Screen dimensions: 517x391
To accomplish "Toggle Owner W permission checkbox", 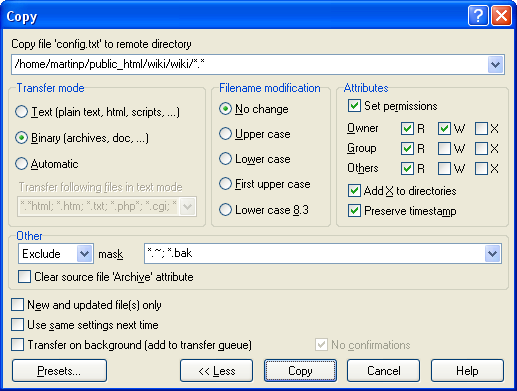I will click(x=444, y=129).
